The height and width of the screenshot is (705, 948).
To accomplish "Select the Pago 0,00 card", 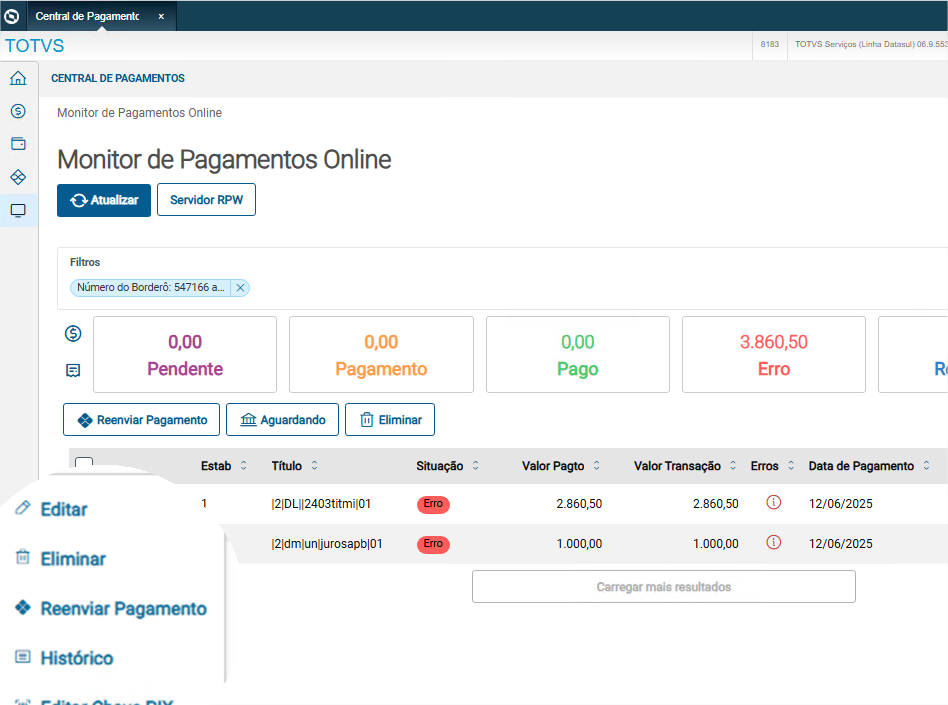I will pos(577,354).
